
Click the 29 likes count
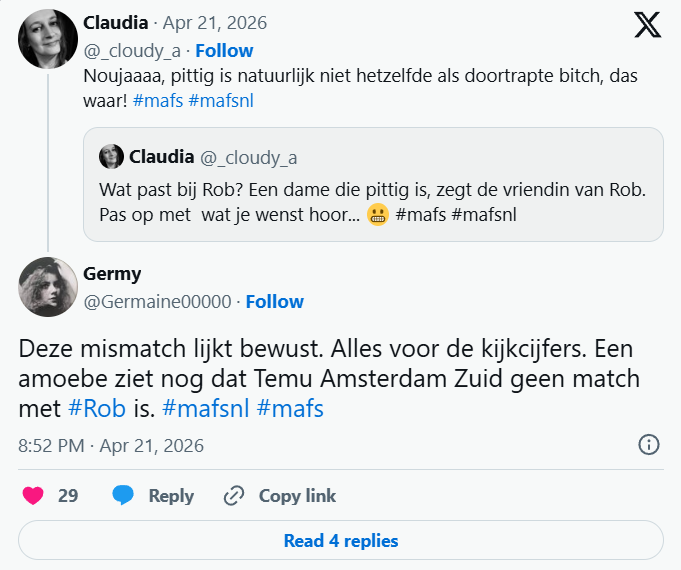pos(68,496)
